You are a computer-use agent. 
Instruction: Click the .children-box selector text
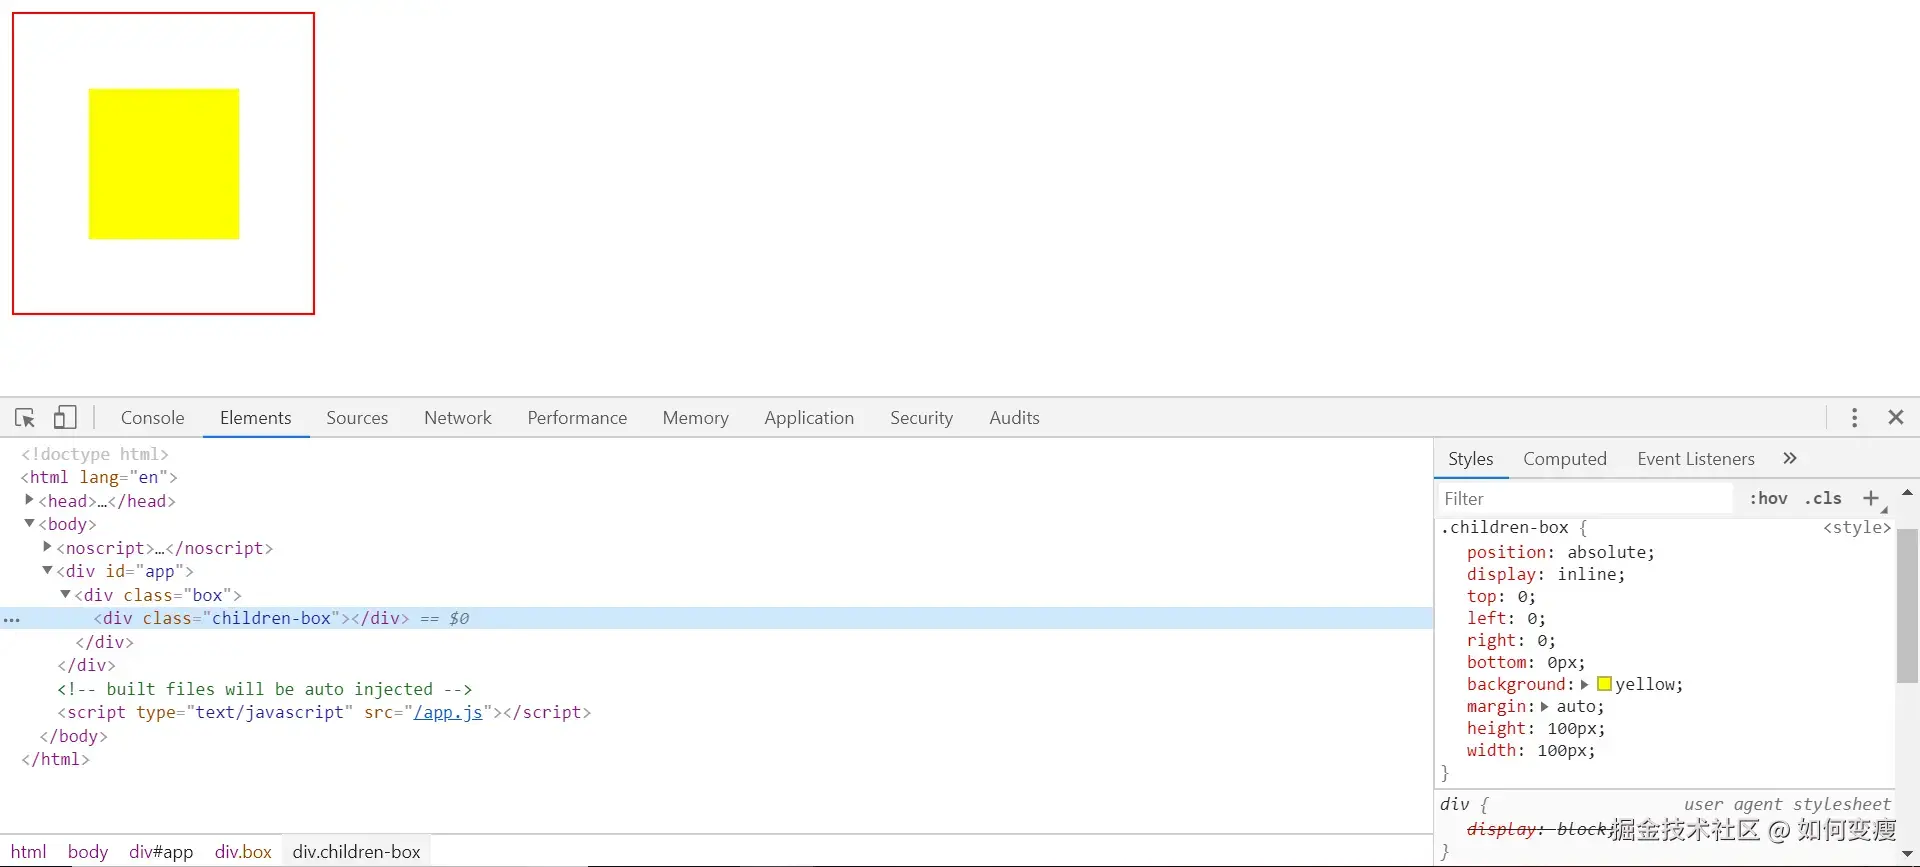click(1505, 527)
